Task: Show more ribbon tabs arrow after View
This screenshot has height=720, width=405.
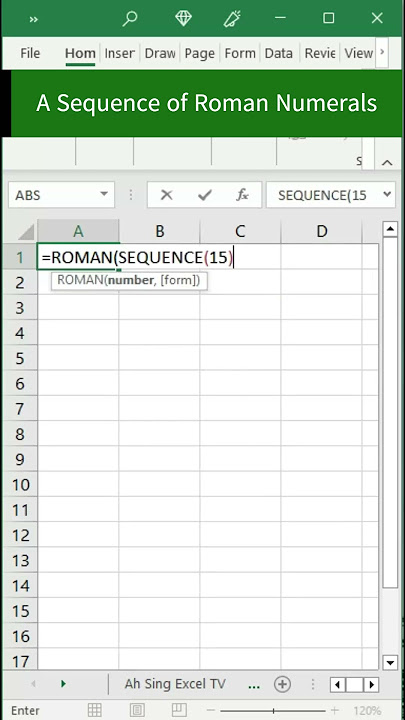Action: tap(382, 52)
